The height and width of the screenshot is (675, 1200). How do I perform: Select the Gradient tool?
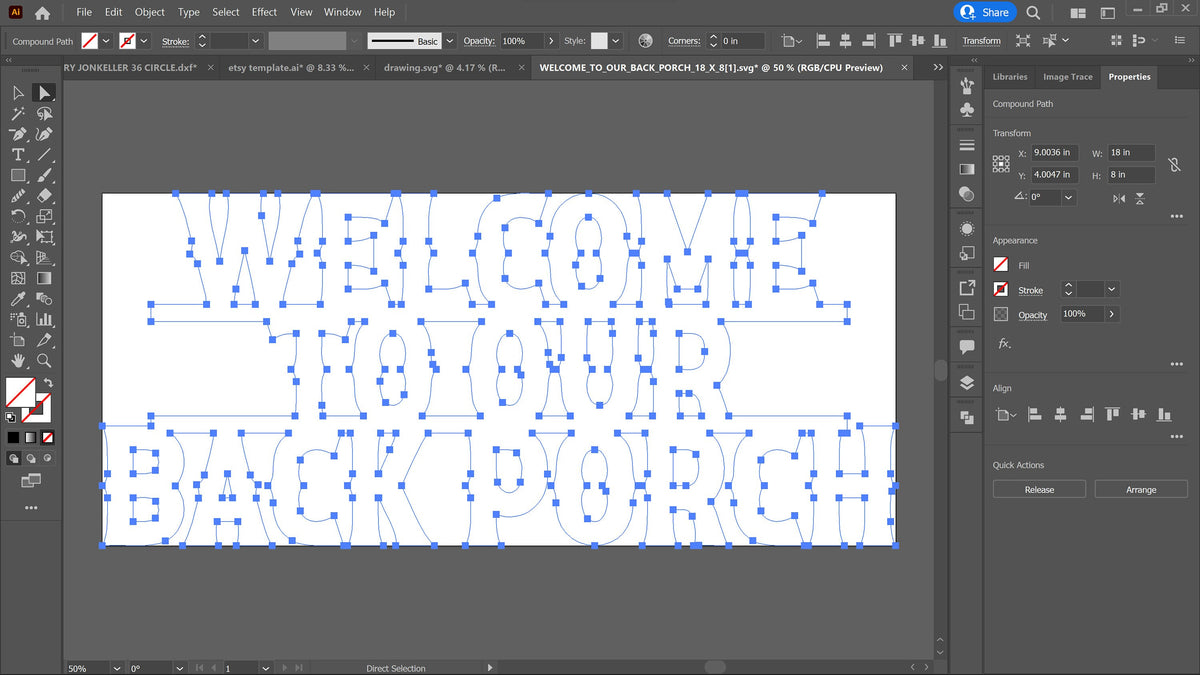44,278
